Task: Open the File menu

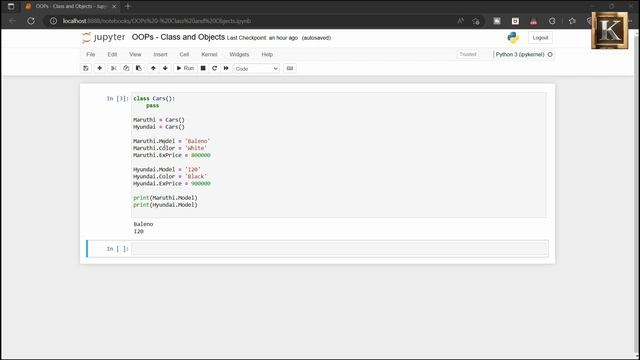Action: pyautogui.click(x=91, y=54)
